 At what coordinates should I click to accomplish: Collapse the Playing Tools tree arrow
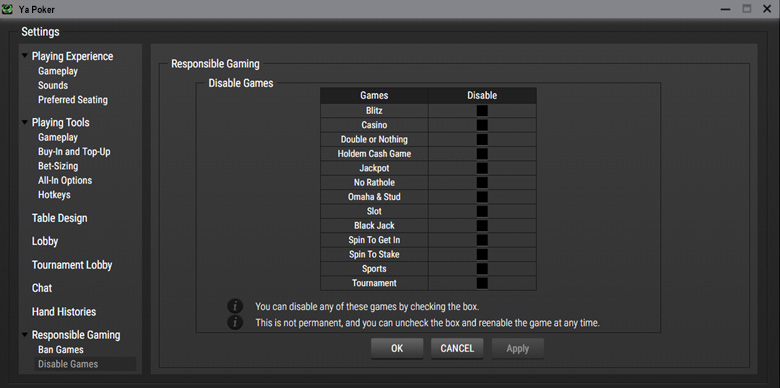24,122
